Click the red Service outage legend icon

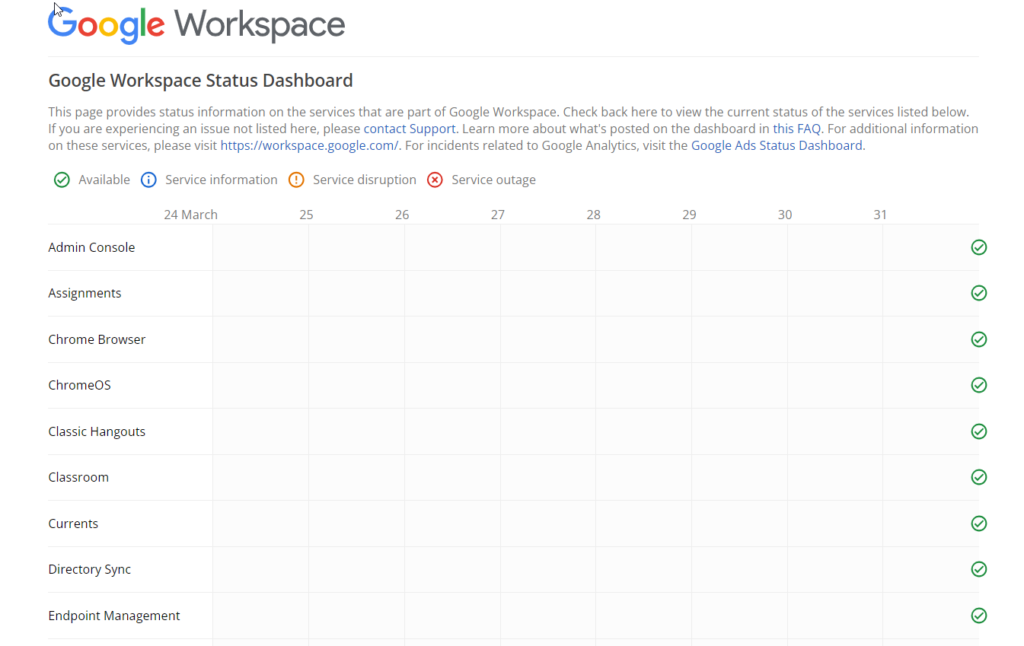pos(435,180)
